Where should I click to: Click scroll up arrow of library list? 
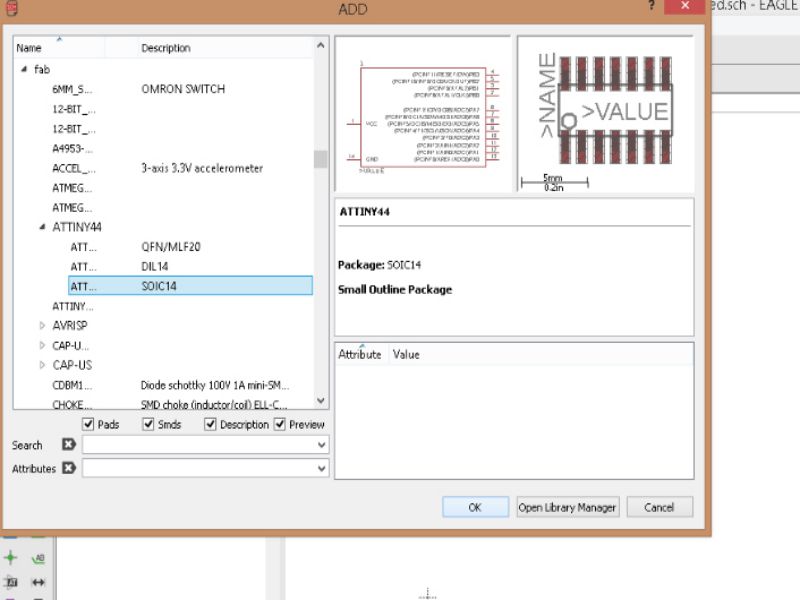pos(320,45)
